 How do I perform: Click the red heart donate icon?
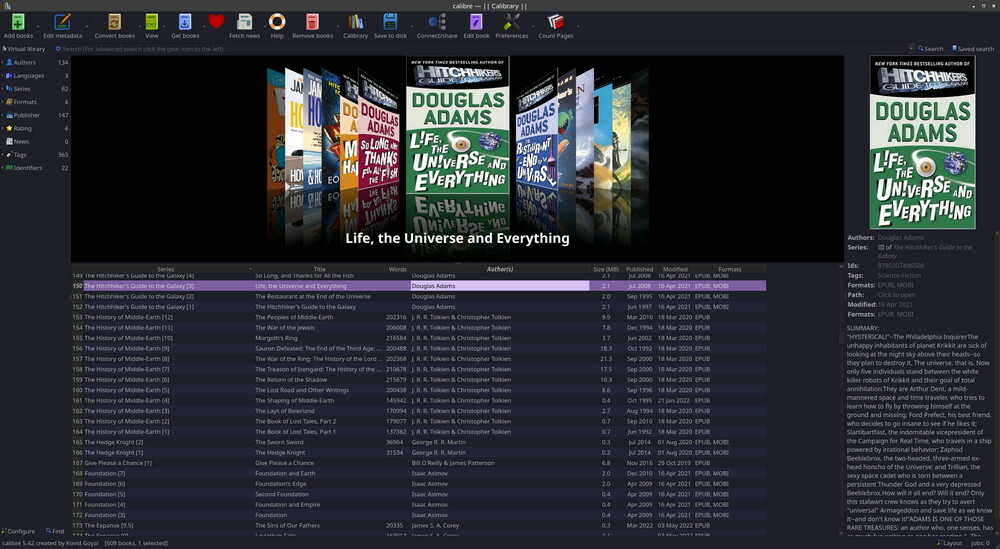tap(216, 22)
